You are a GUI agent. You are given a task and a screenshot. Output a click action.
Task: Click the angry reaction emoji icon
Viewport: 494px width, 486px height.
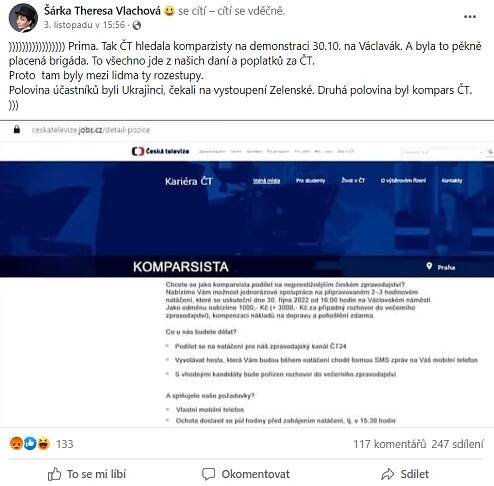pos(16,443)
